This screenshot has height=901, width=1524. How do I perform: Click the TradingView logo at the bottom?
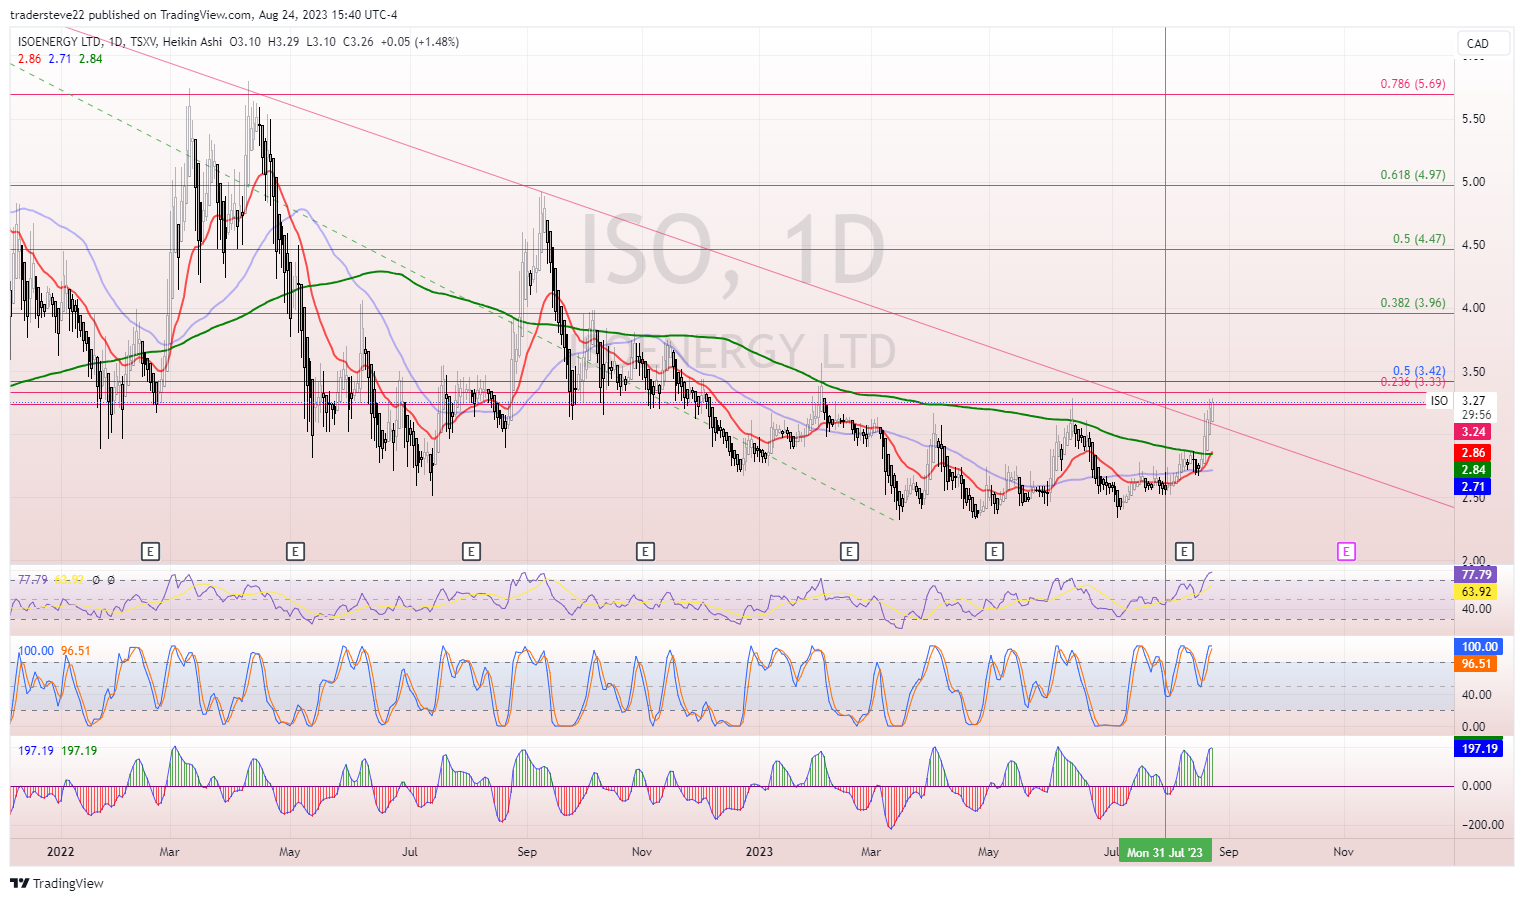tap(57, 883)
